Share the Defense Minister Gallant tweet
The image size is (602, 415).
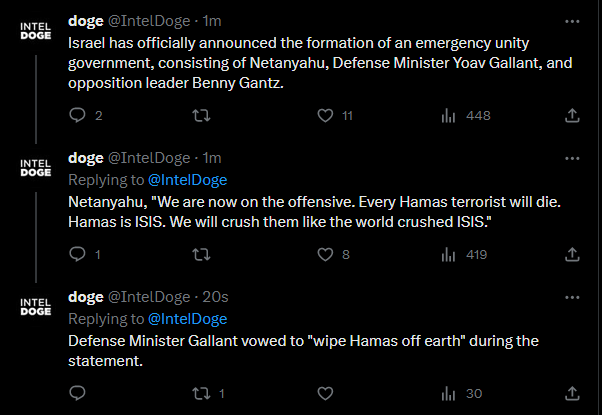(572, 393)
